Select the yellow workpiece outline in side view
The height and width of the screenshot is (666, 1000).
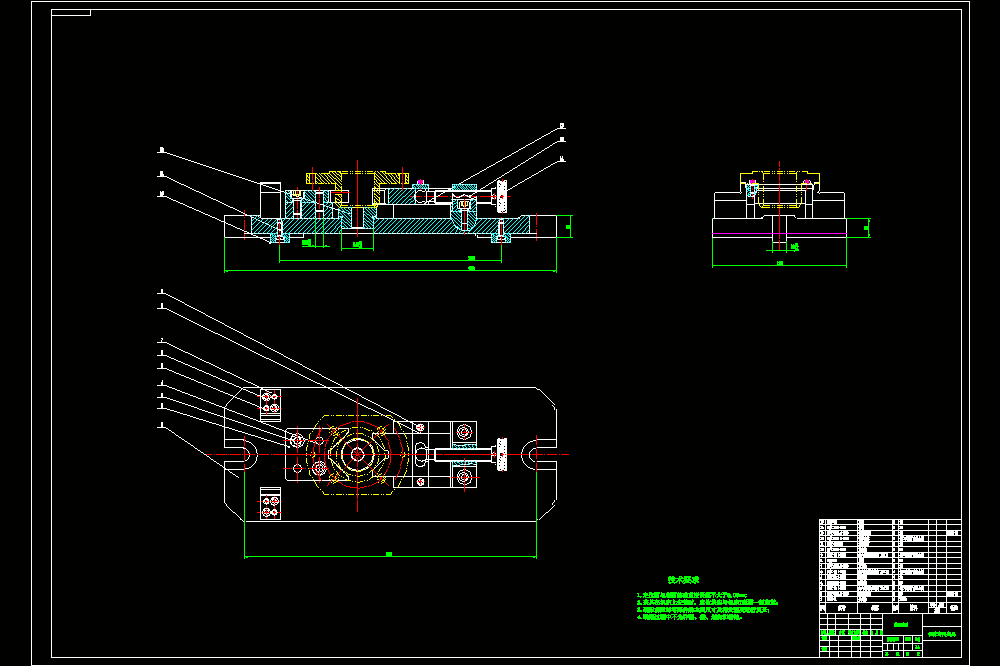tap(779, 189)
